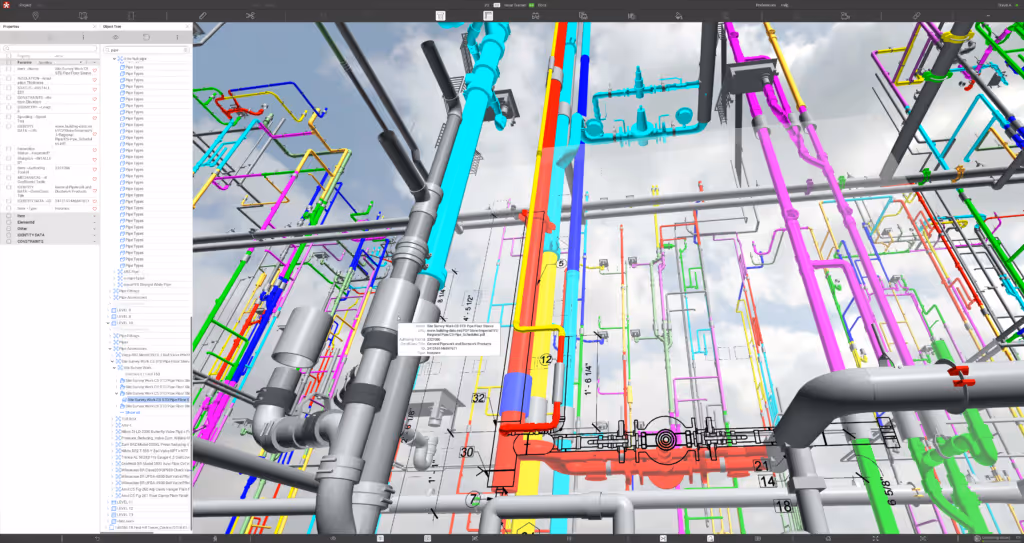Select the scissors section-cut tool
This screenshot has height=543, width=1024.
(250, 16)
